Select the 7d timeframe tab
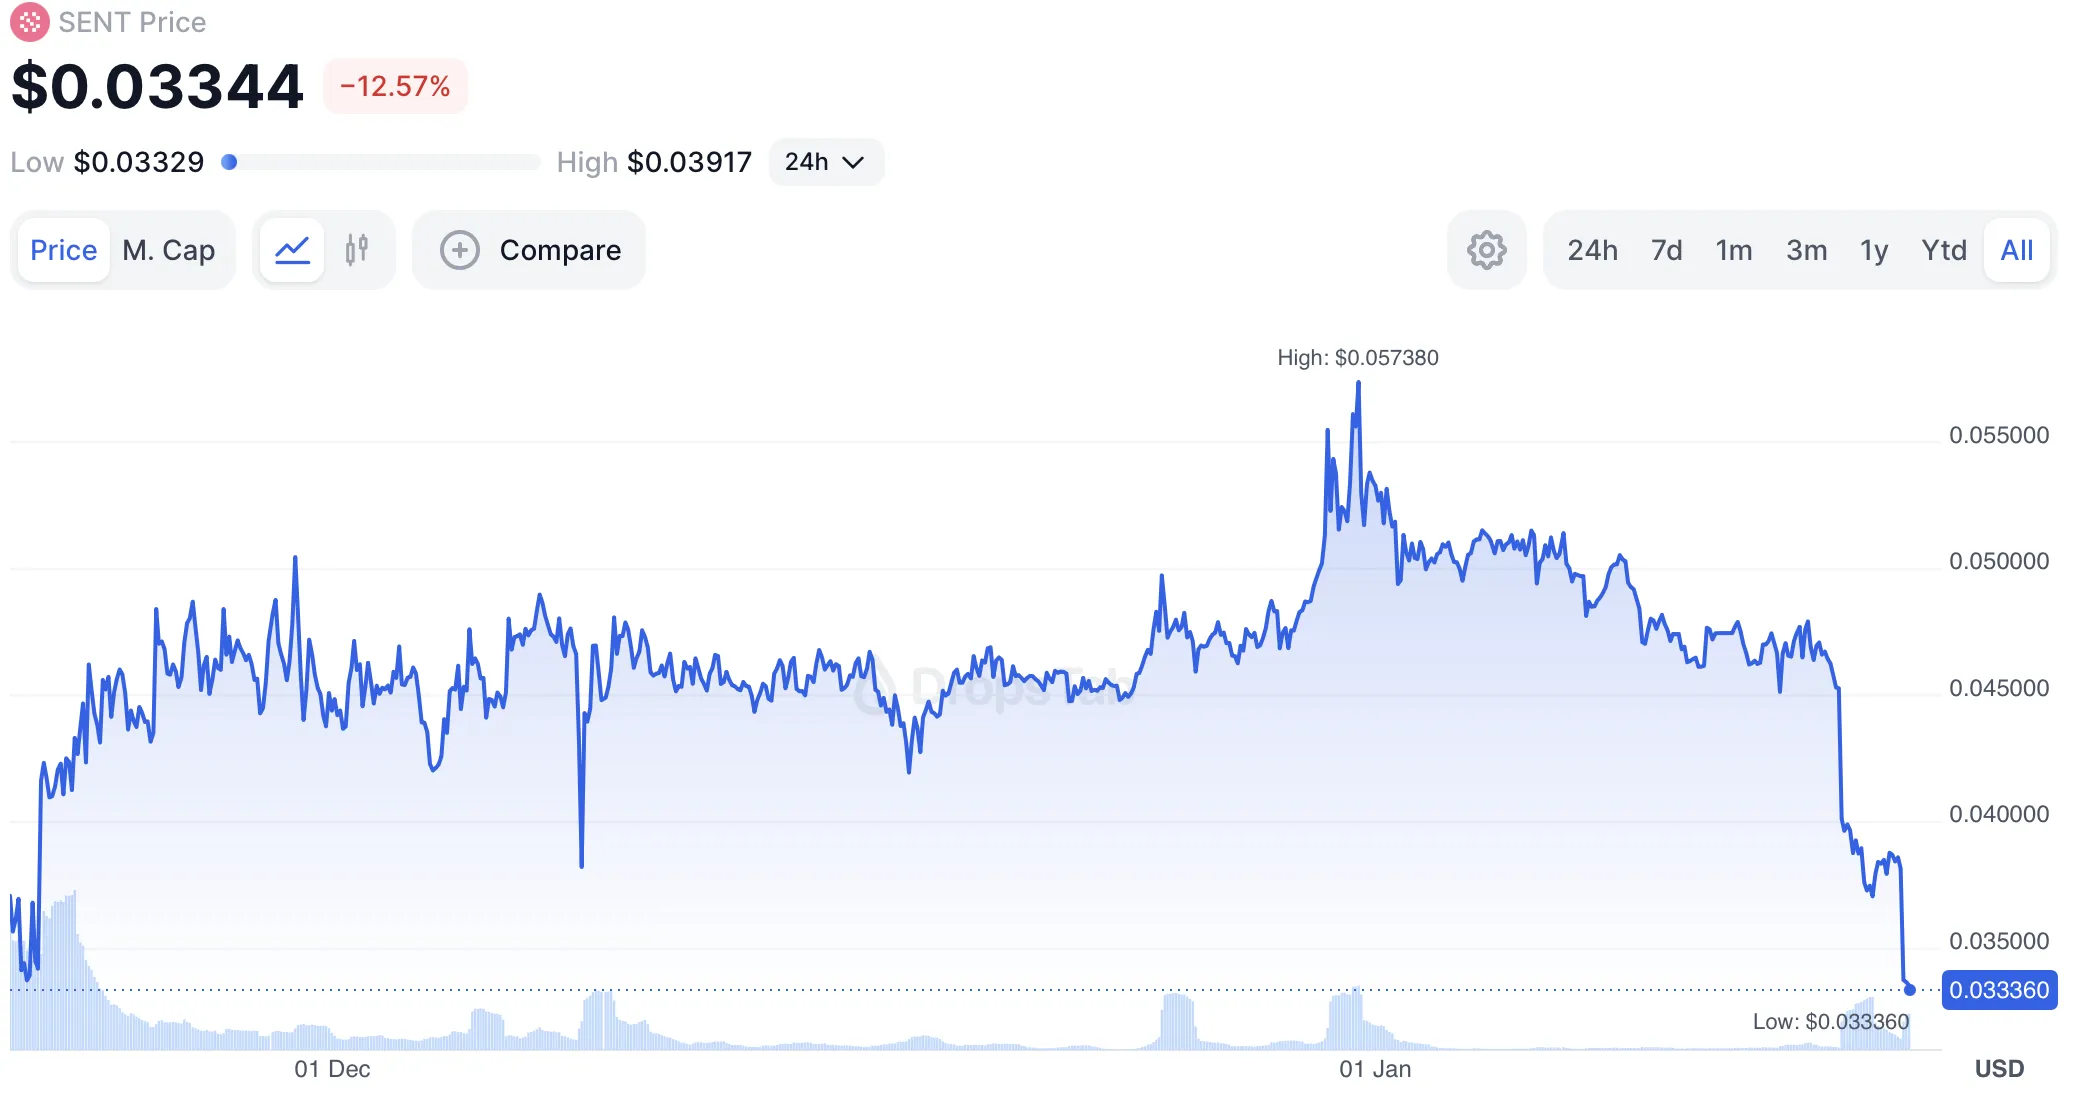Viewport: 2080px width, 1100px height. tap(1666, 250)
